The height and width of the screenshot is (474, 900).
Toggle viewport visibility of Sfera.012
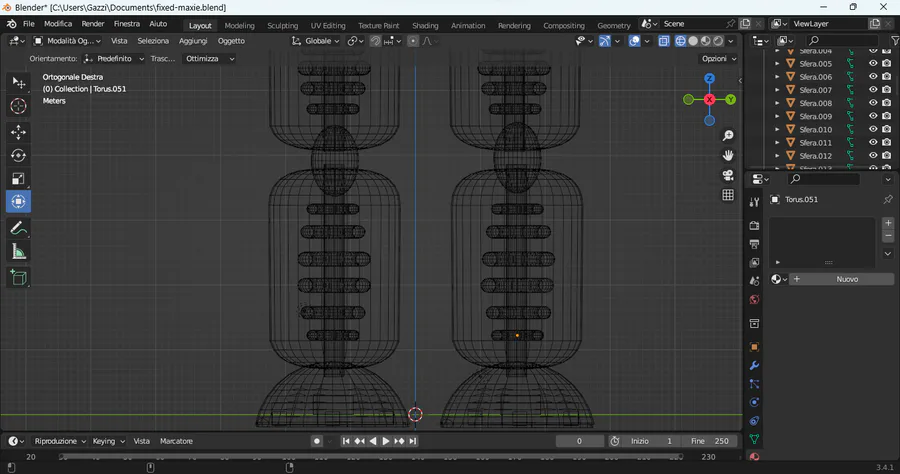(873, 156)
